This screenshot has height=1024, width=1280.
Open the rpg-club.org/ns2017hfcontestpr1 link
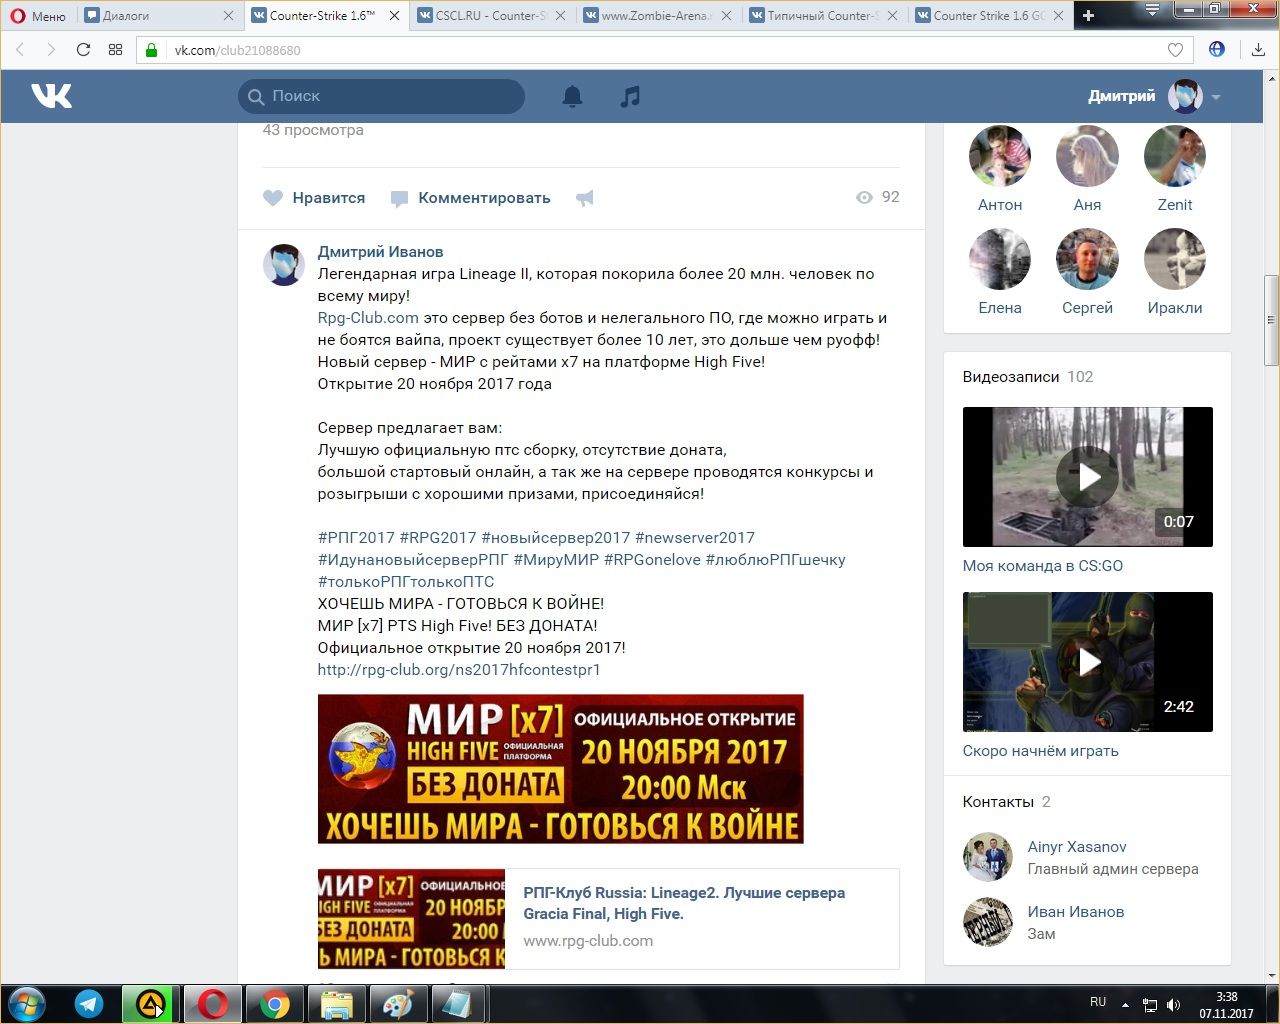click(459, 670)
